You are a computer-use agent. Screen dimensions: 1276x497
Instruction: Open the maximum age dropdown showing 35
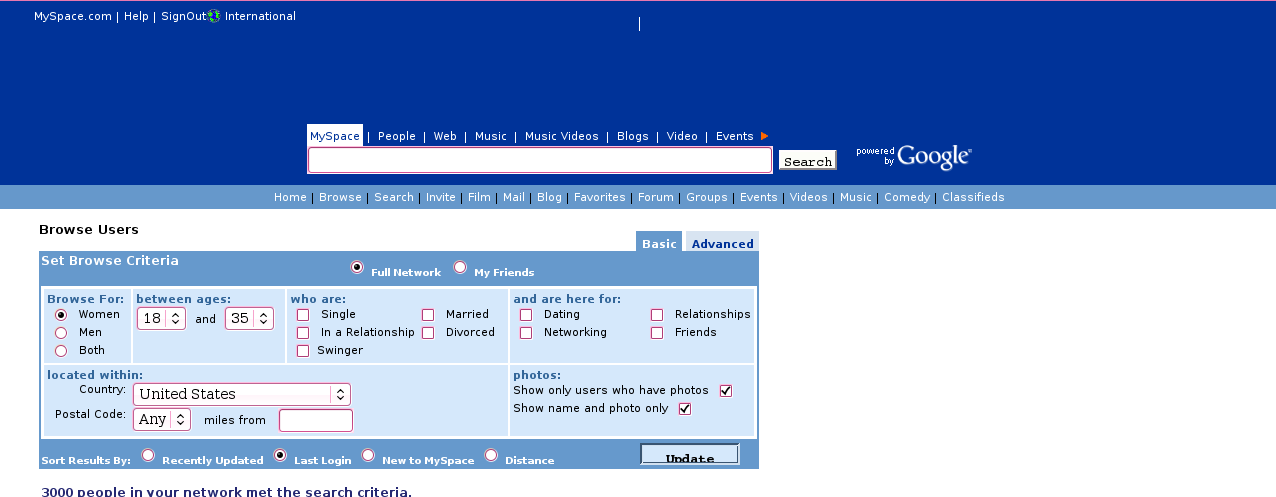tap(249, 319)
